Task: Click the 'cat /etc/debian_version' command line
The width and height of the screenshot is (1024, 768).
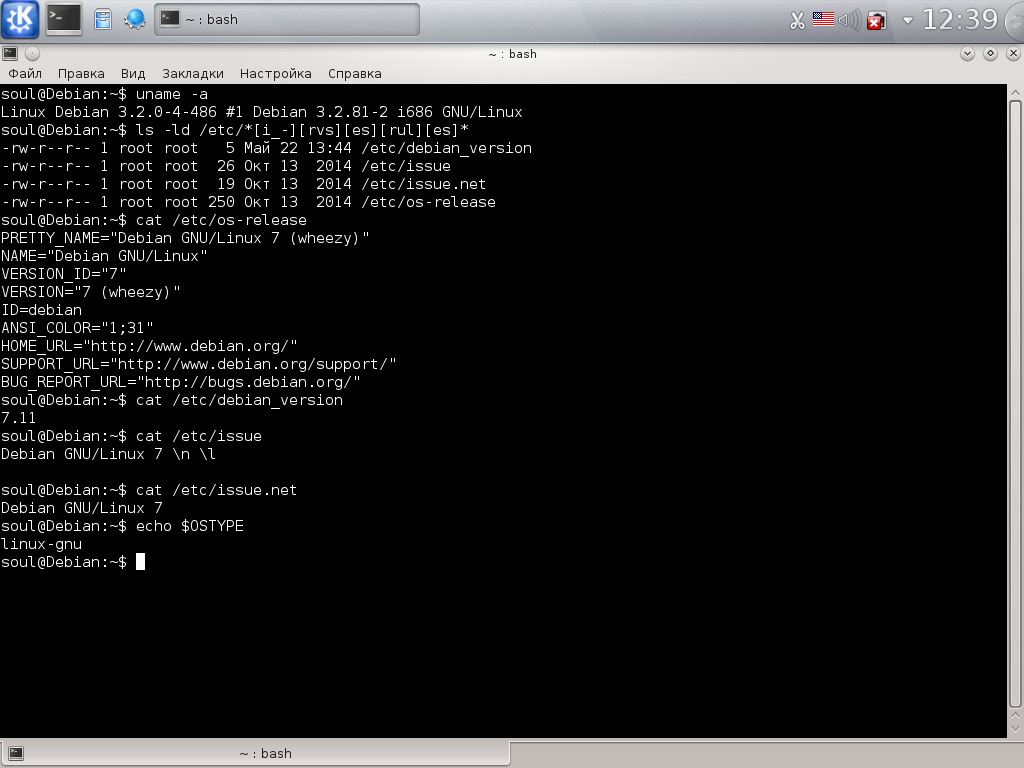Action: click(172, 400)
